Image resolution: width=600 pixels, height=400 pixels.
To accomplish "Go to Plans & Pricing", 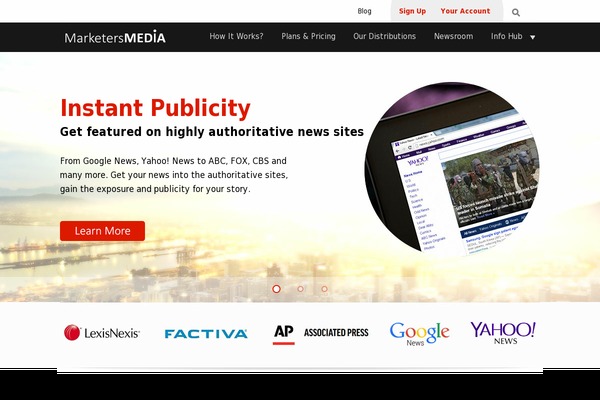I will [308, 36].
